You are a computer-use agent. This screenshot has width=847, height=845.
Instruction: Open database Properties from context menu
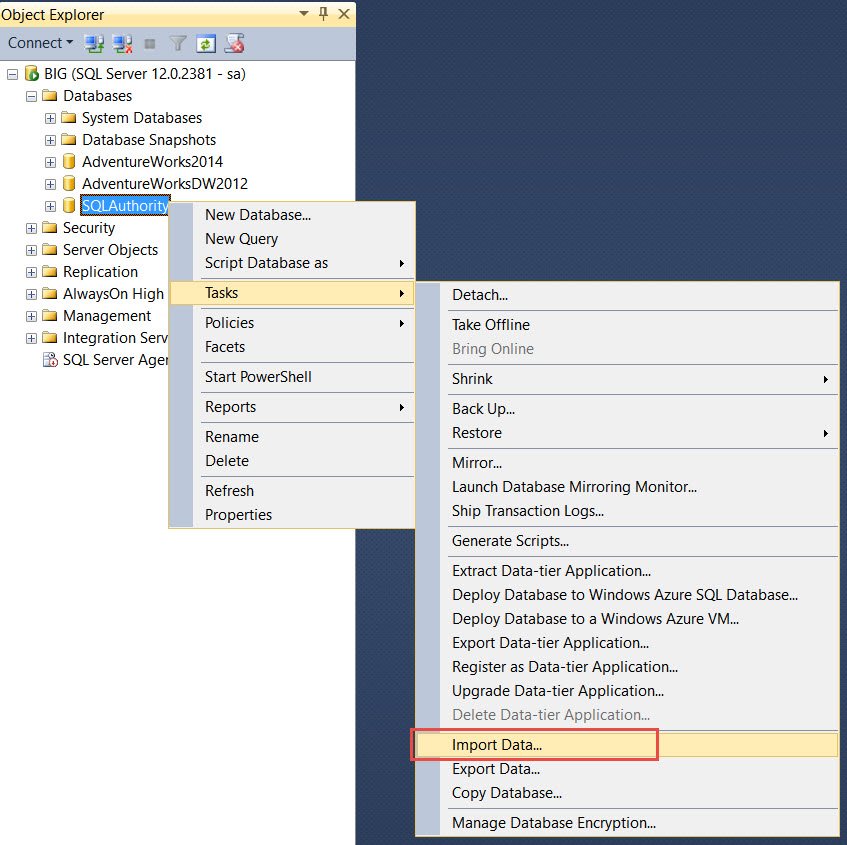[292, 514]
